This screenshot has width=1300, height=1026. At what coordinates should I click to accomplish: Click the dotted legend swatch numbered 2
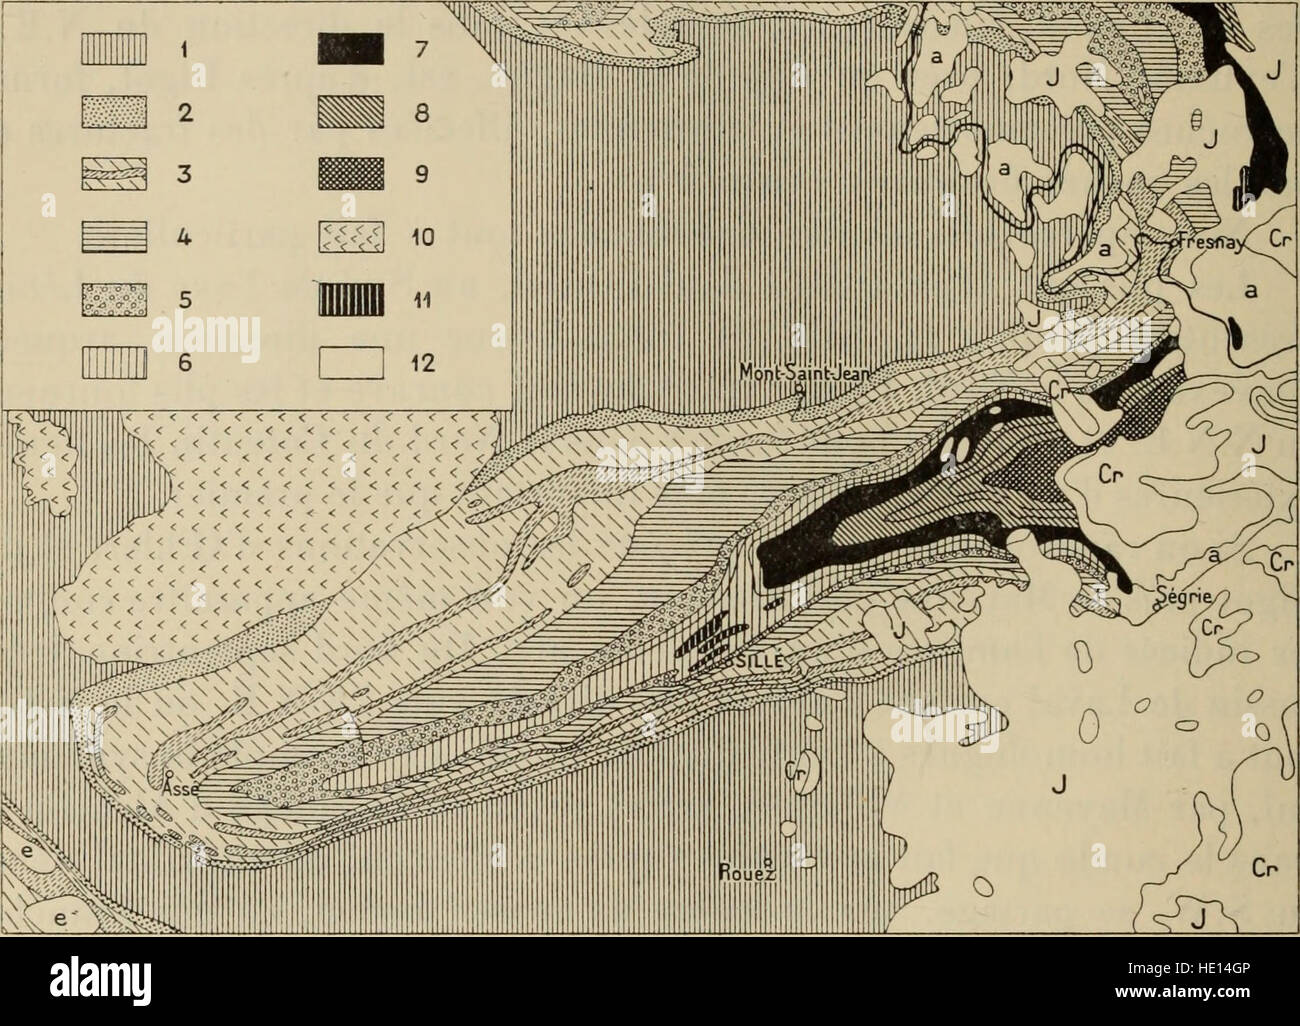[x=115, y=112]
